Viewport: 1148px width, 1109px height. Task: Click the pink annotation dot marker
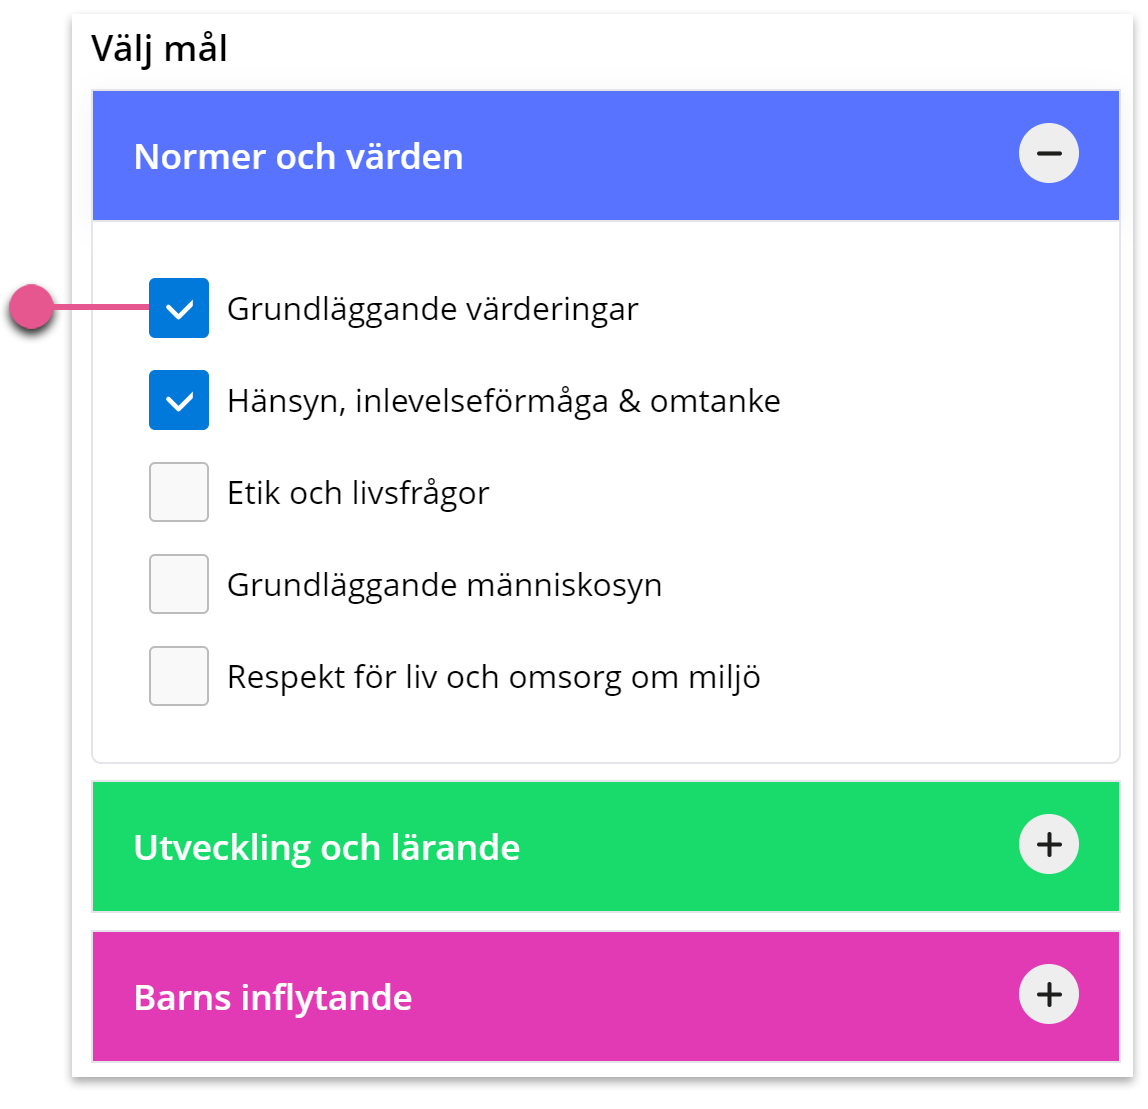[x=31, y=306]
